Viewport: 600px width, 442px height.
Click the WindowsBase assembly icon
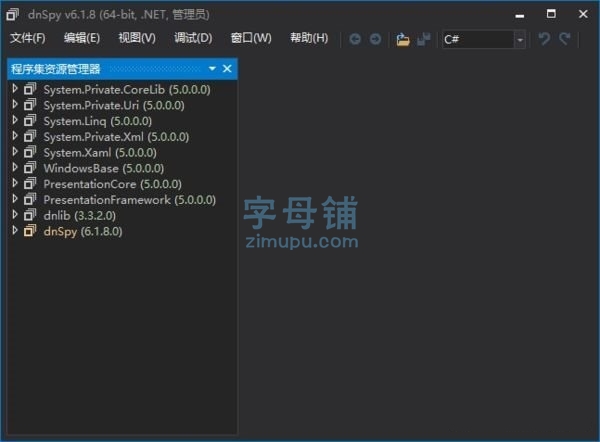coord(30,168)
